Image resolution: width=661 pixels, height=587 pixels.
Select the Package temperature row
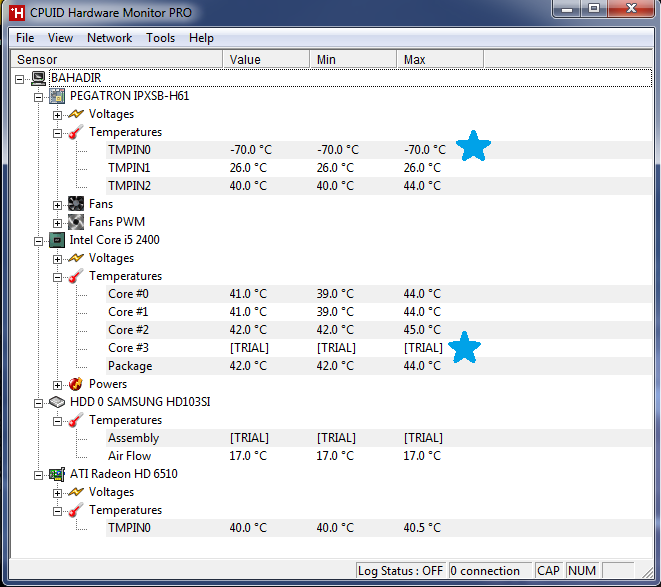(130, 366)
